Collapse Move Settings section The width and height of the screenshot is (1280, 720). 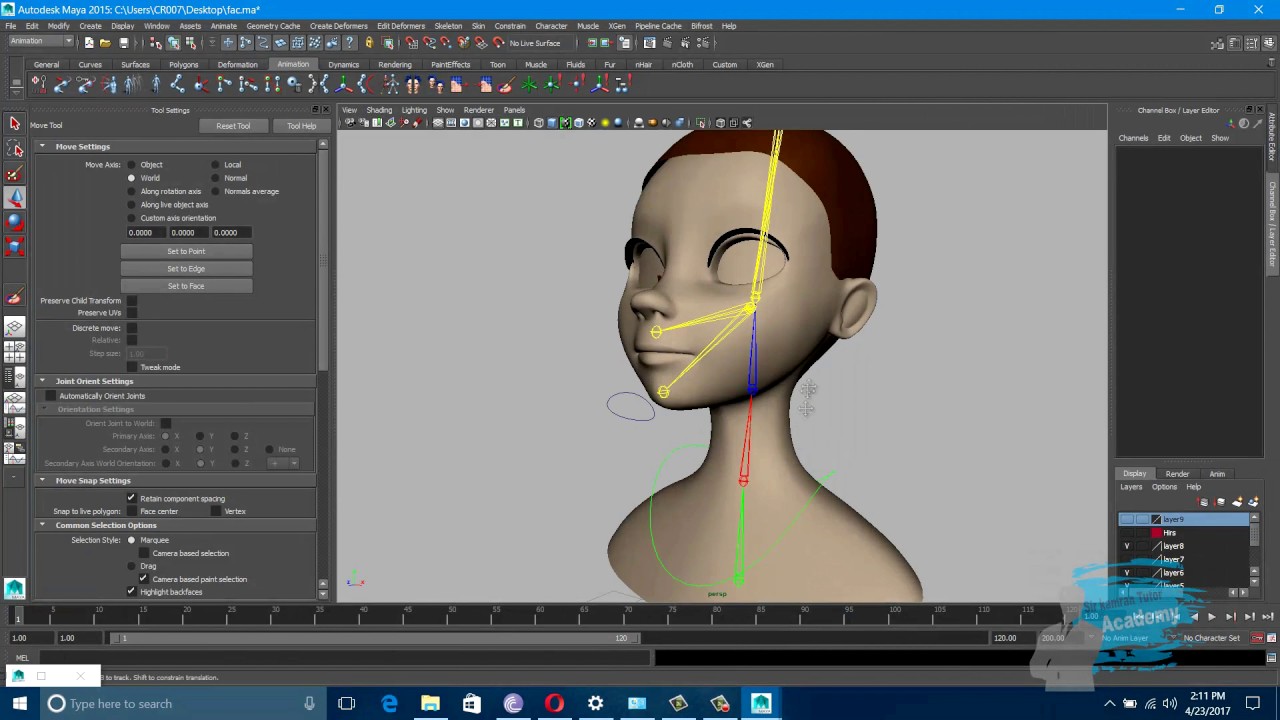[x=42, y=147]
